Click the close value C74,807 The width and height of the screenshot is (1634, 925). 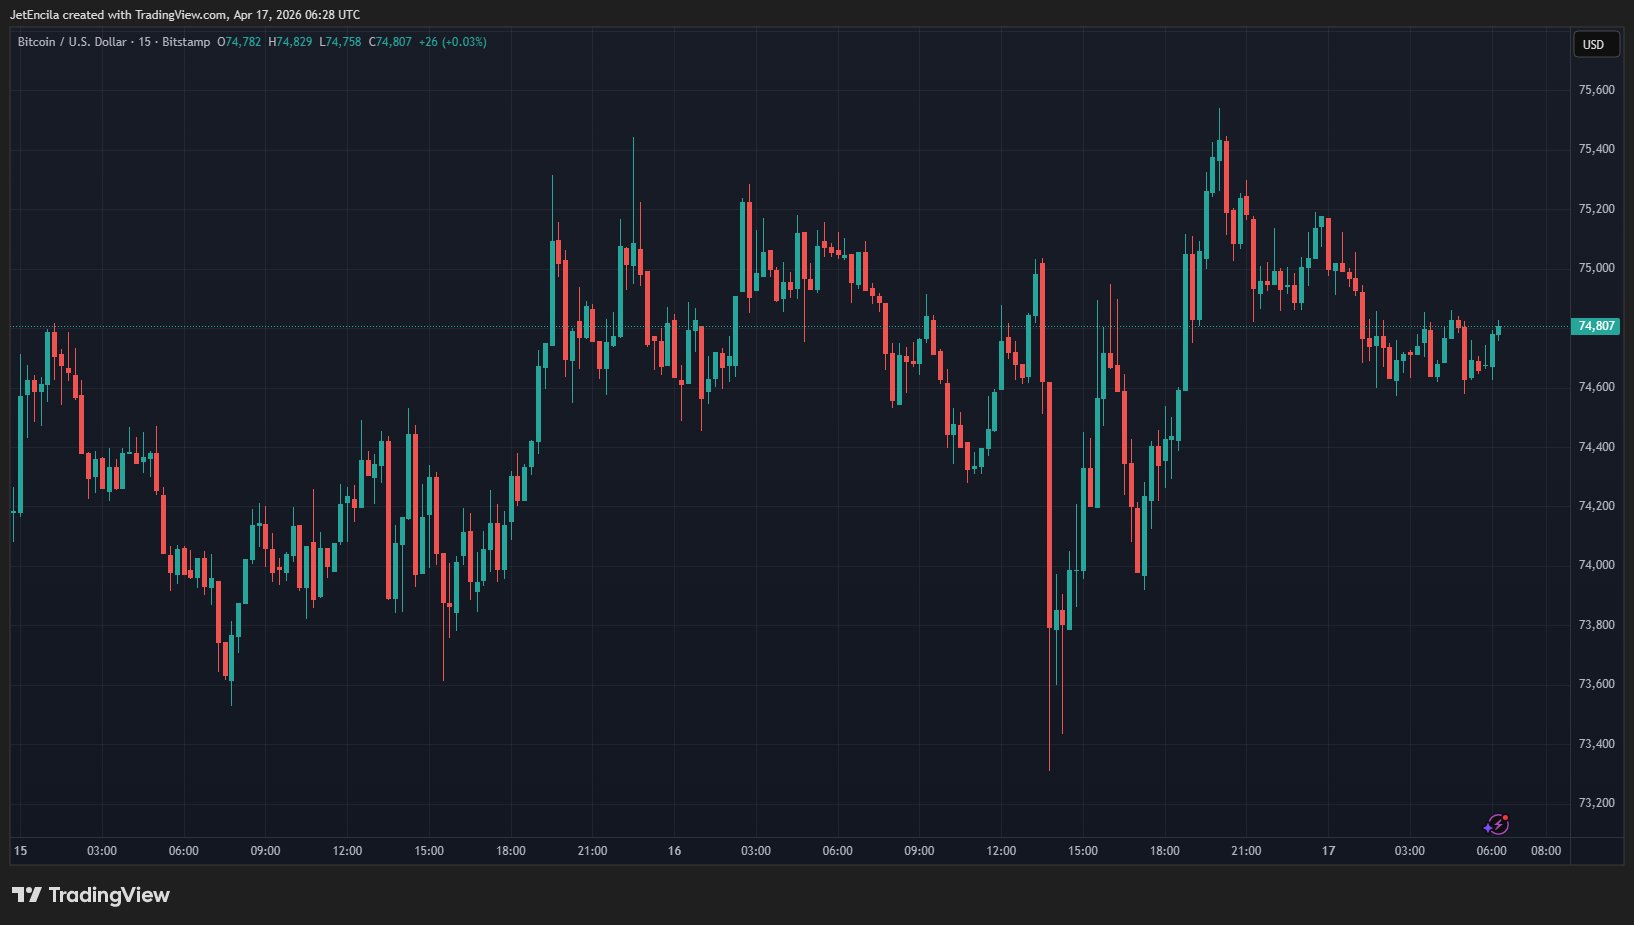[390, 42]
